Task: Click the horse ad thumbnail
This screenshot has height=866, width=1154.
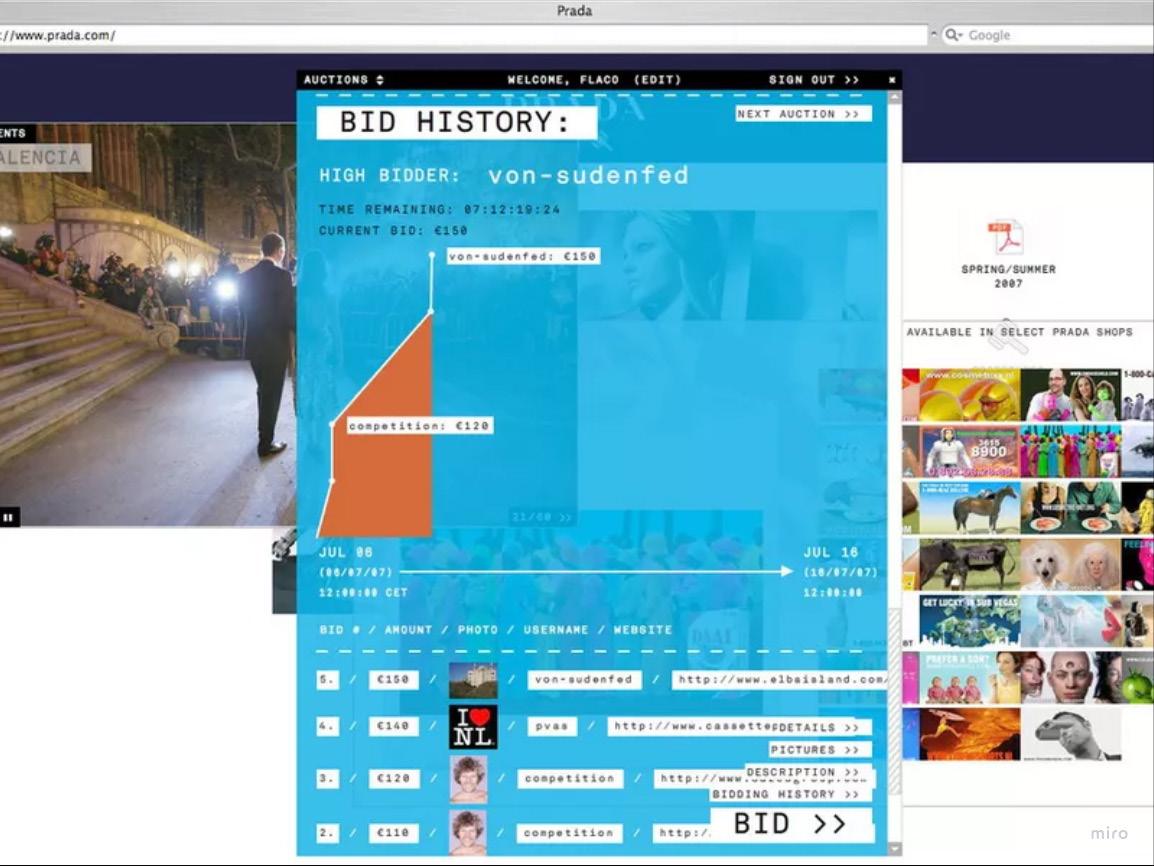Action: coord(970,508)
